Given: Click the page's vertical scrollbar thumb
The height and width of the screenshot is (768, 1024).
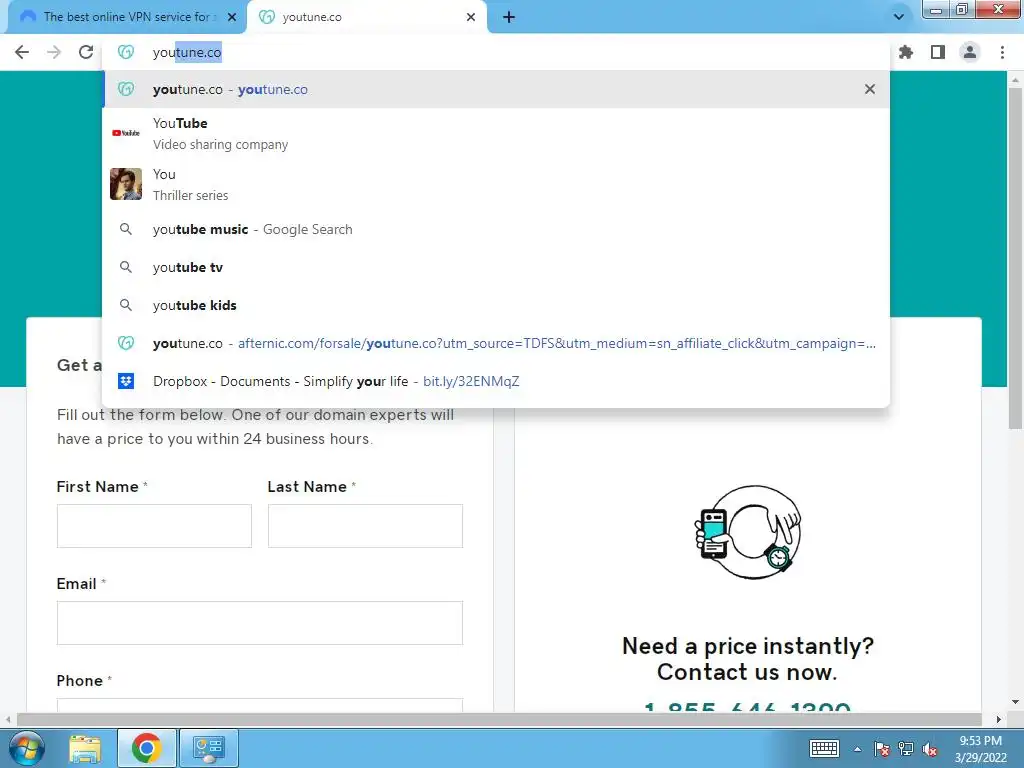Looking at the screenshot, I should [1015, 258].
